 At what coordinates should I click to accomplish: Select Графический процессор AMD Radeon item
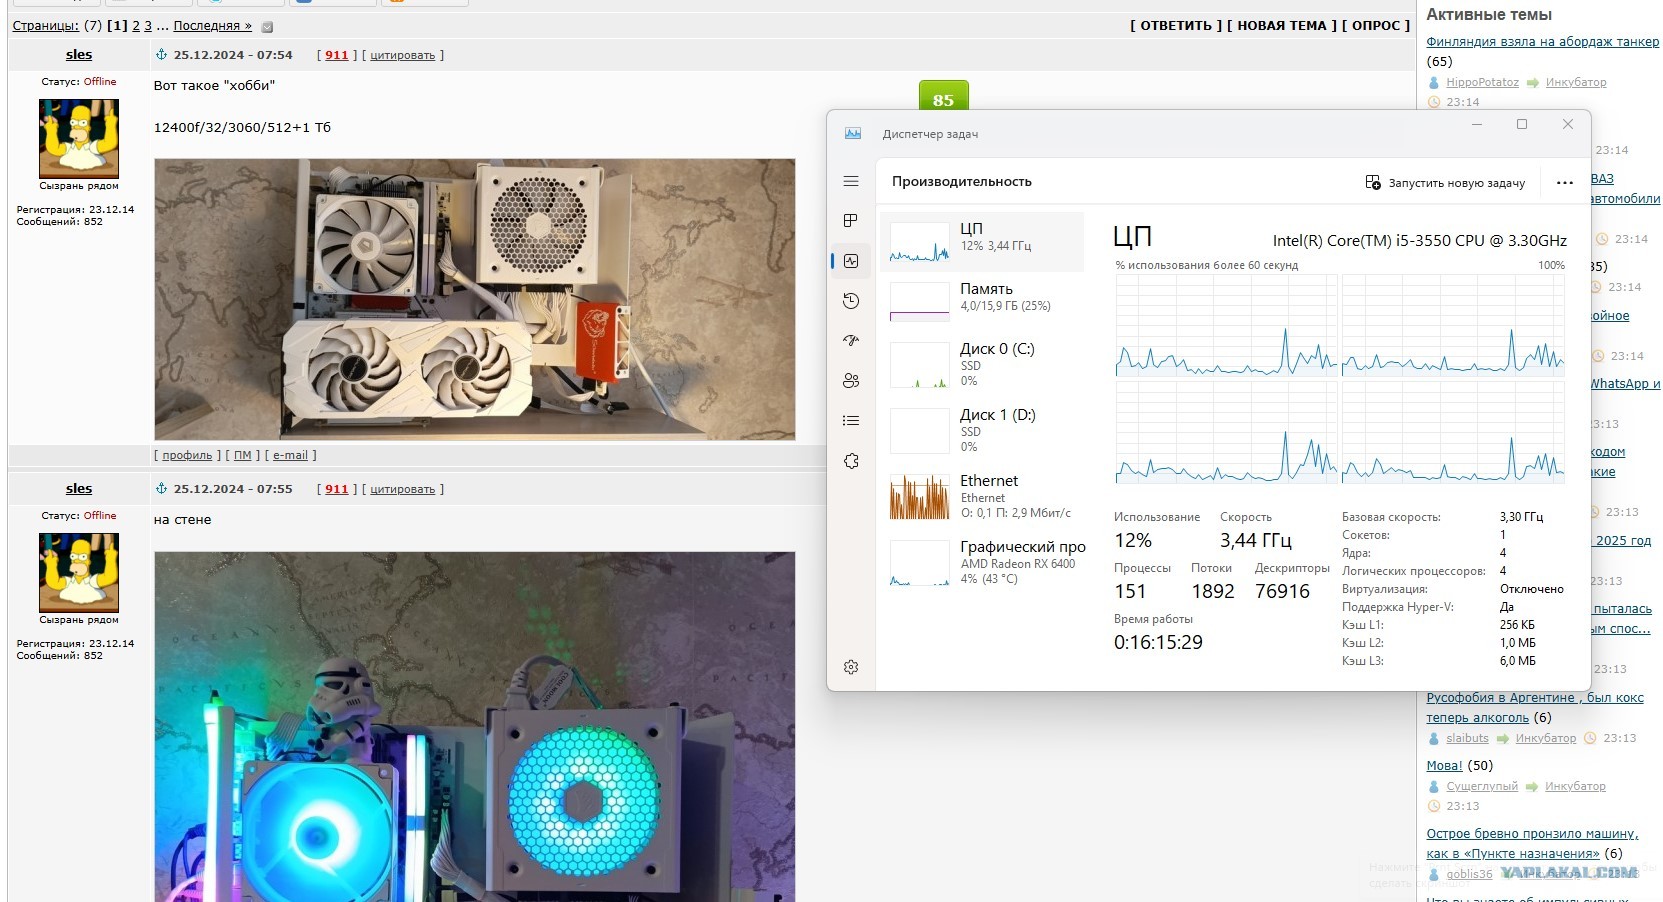[982, 562]
